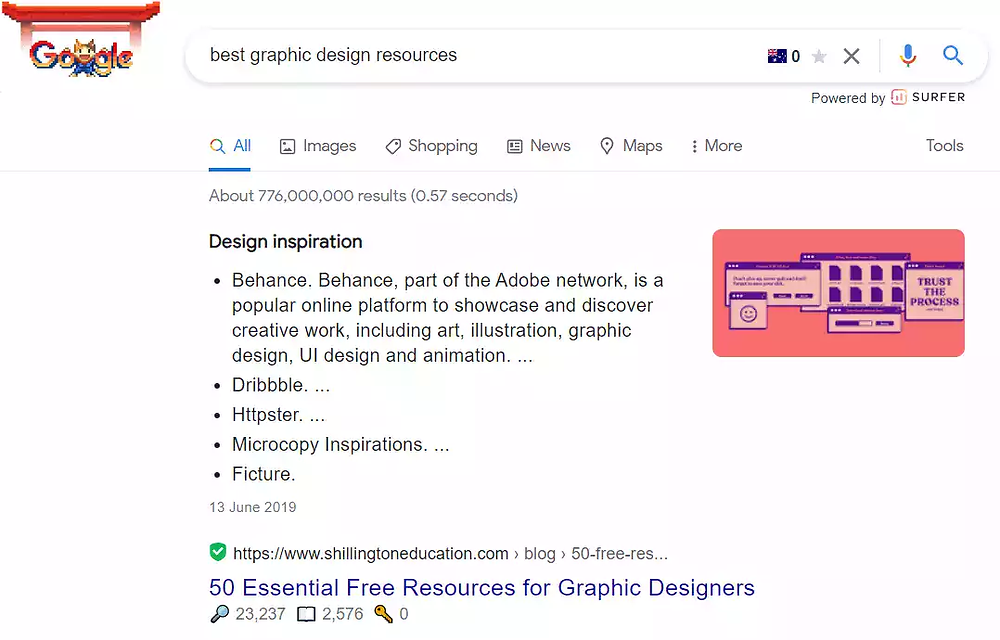Open the Maps tab
The width and height of the screenshot is (1000, 640).
click(x=631, y=146)
